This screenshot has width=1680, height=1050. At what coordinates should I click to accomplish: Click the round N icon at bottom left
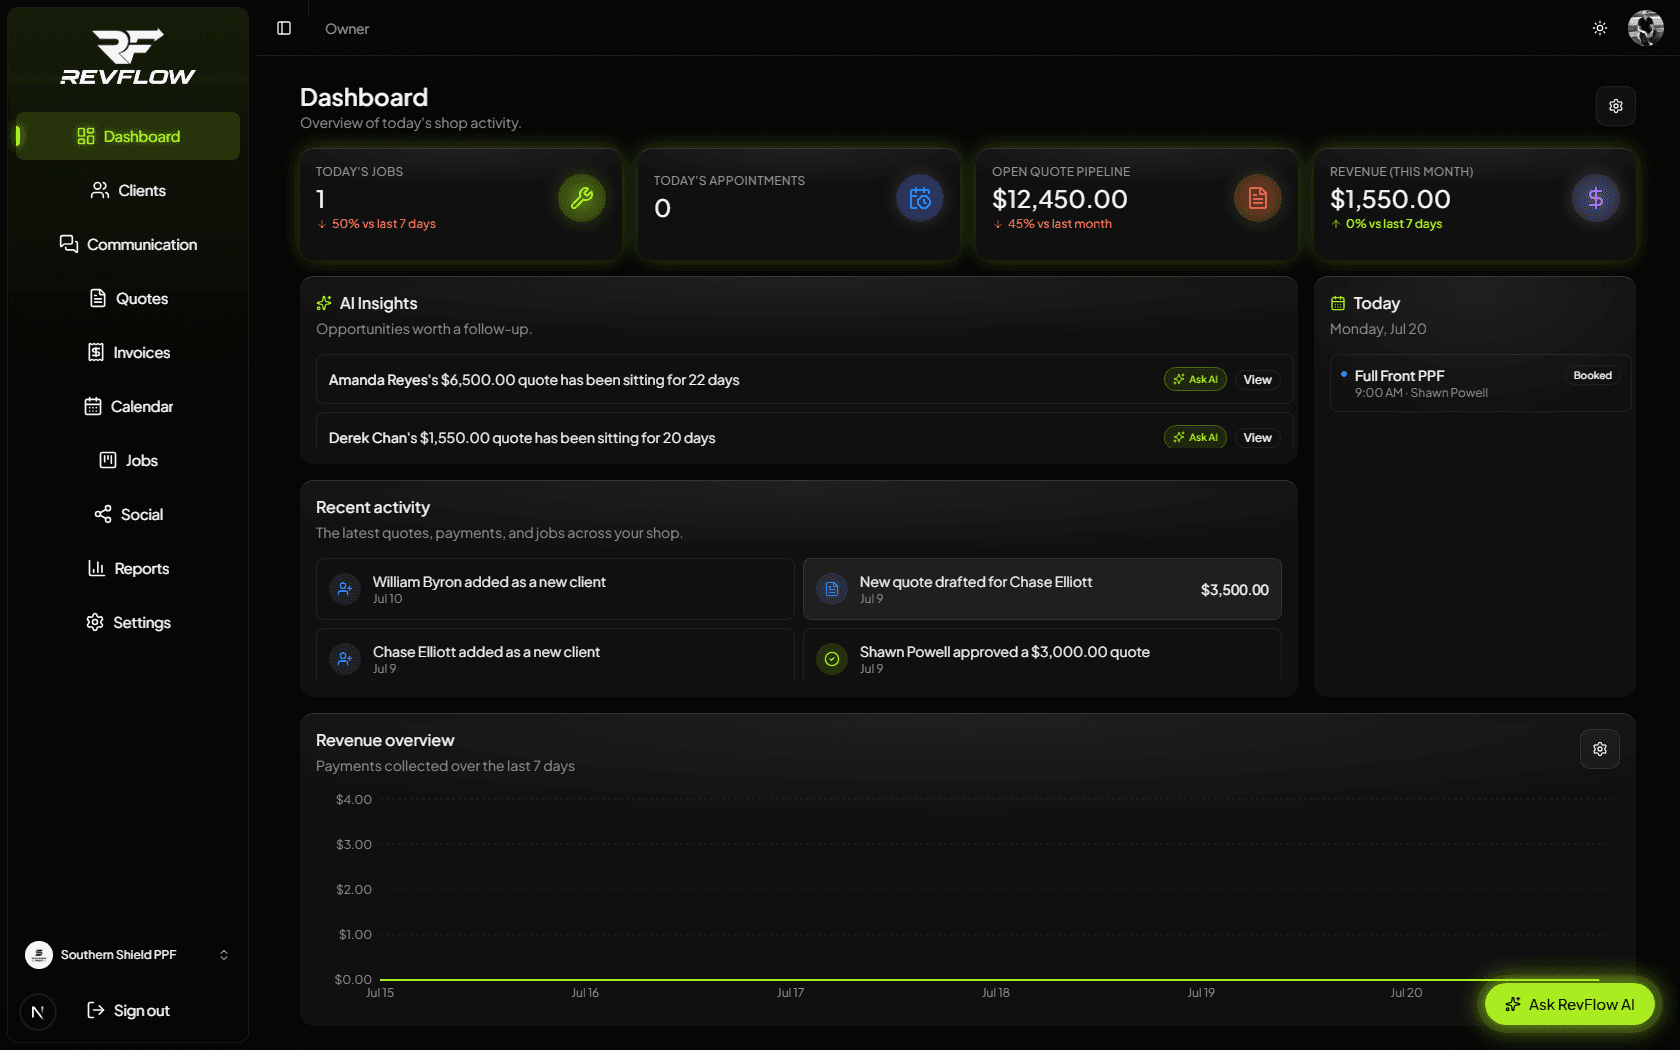coord(38,1012)
